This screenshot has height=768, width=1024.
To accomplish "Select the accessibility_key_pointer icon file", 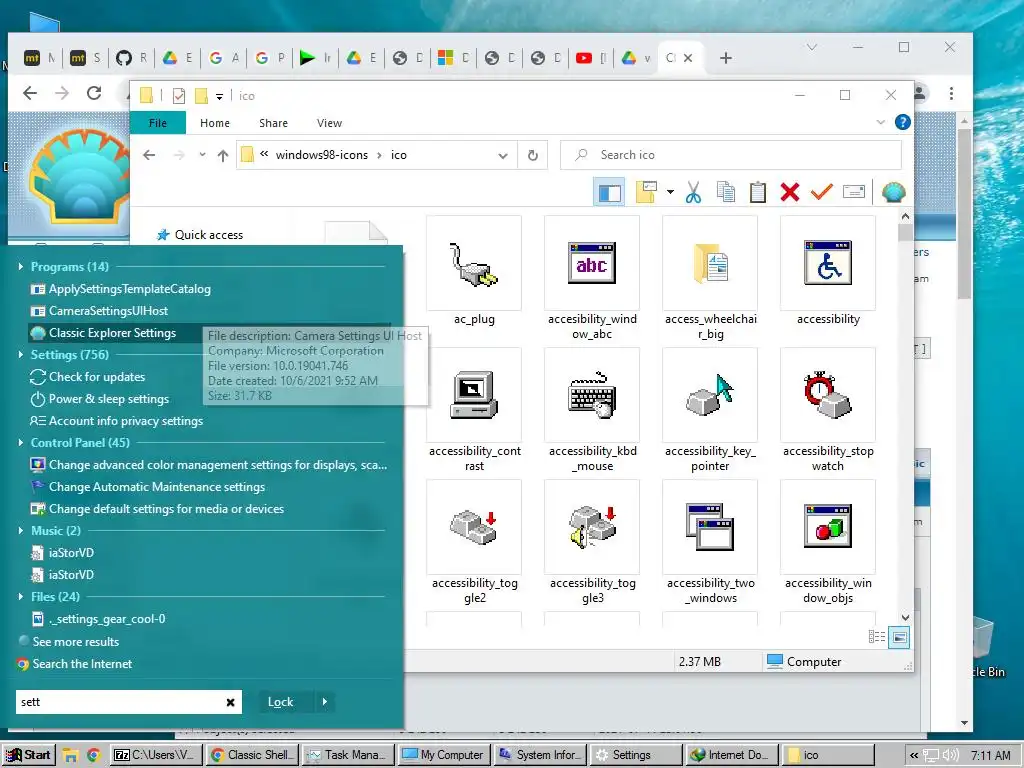I will click(x=711, y=411).
